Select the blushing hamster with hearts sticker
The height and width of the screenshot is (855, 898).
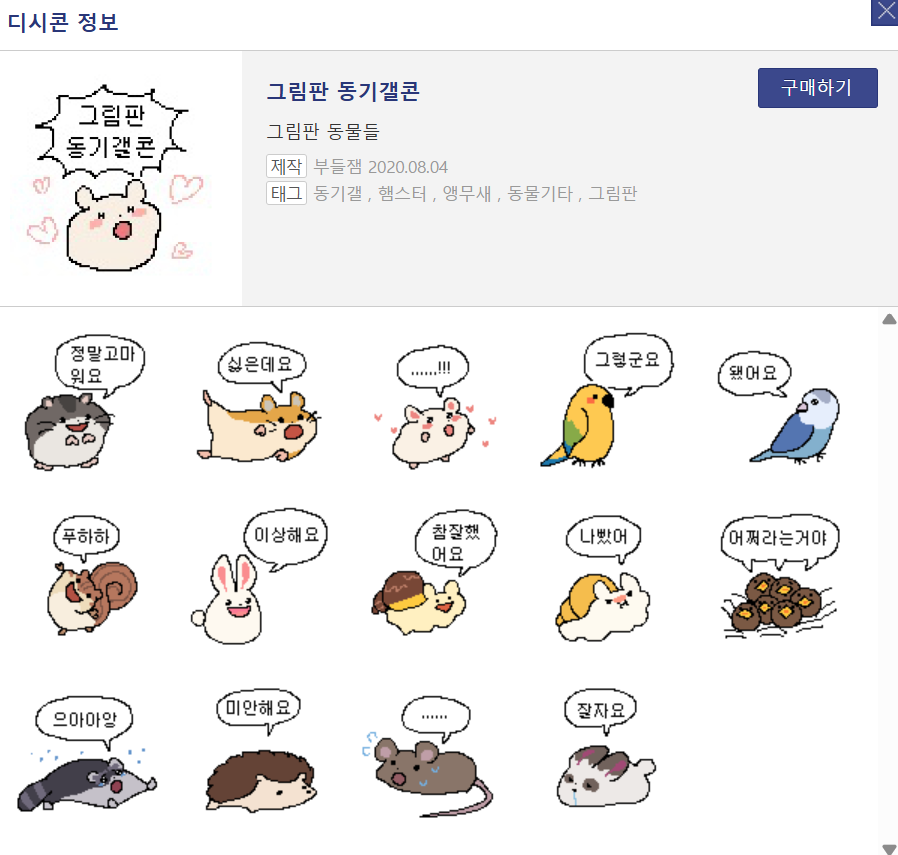pos(434,408)
